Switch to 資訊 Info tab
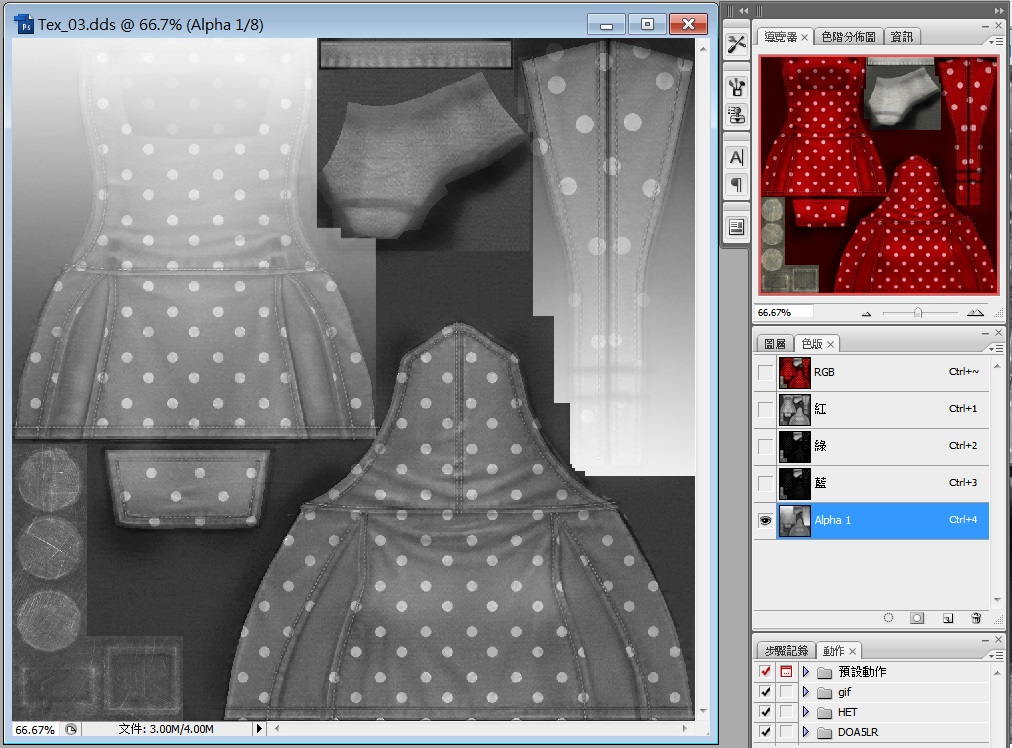The image size is (1012, 748). click(902, 37)
